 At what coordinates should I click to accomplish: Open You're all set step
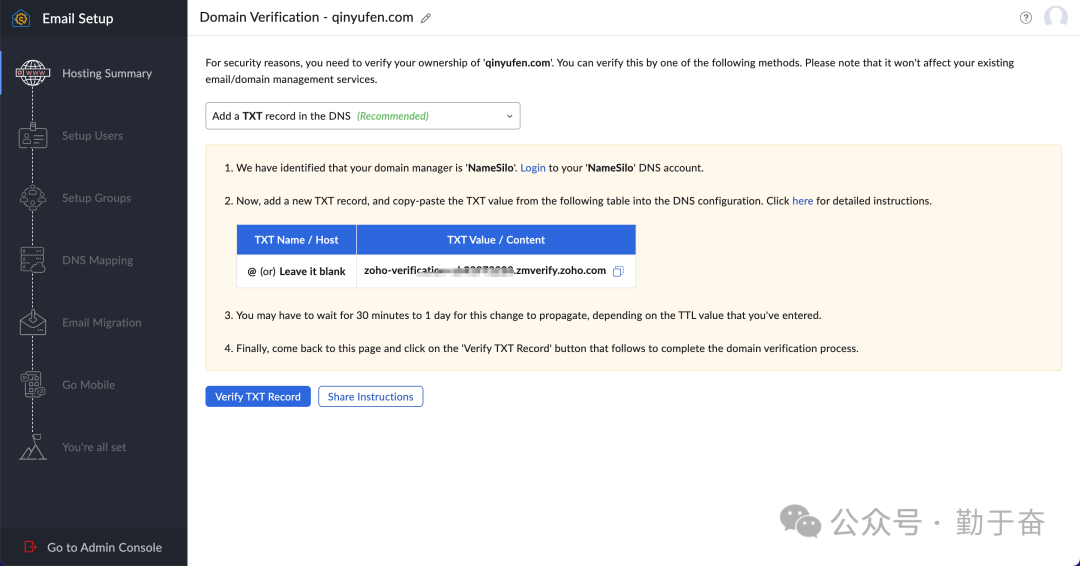(94, 448)
